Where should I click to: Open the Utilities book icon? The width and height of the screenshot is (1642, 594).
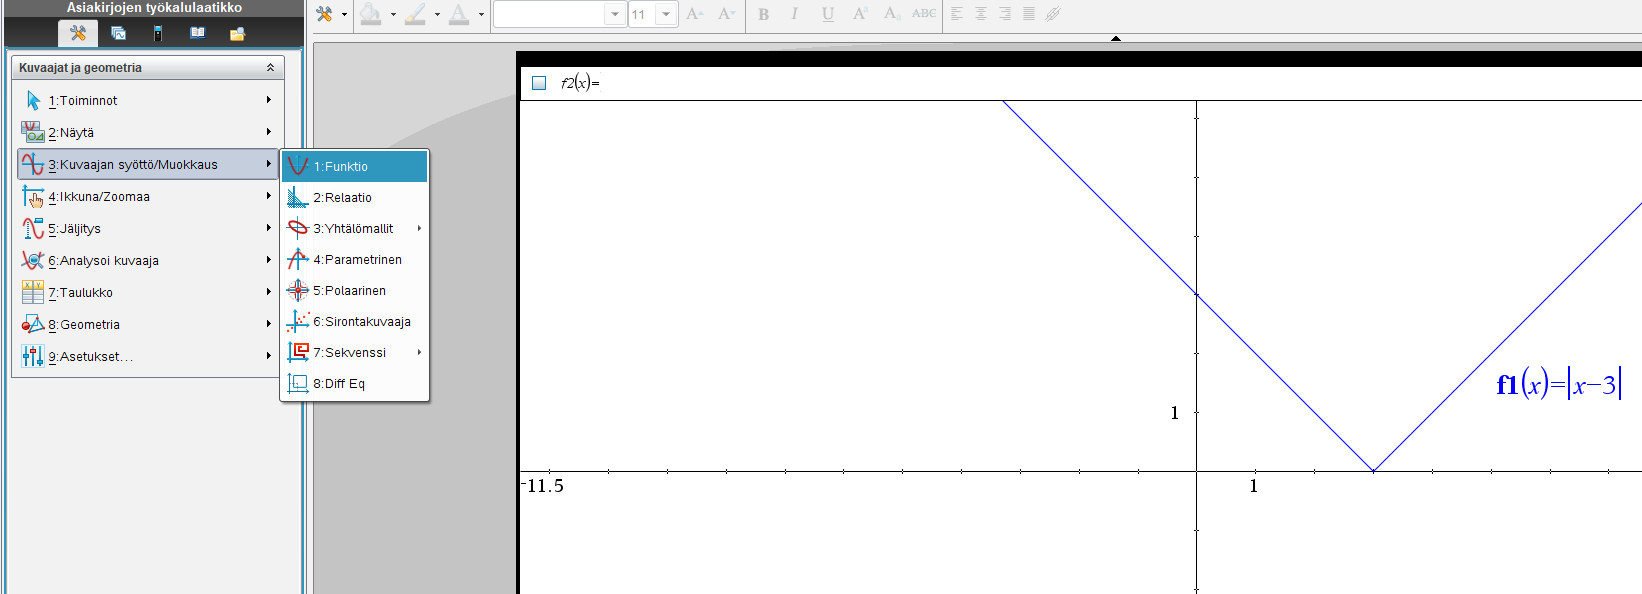pyautogui.click(x=198, y=33)
